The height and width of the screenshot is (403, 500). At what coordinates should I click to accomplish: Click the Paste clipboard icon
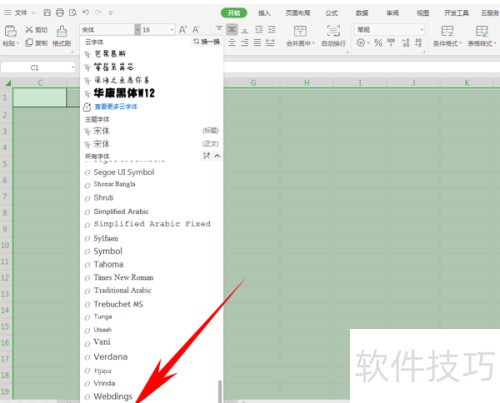(10, 31)
